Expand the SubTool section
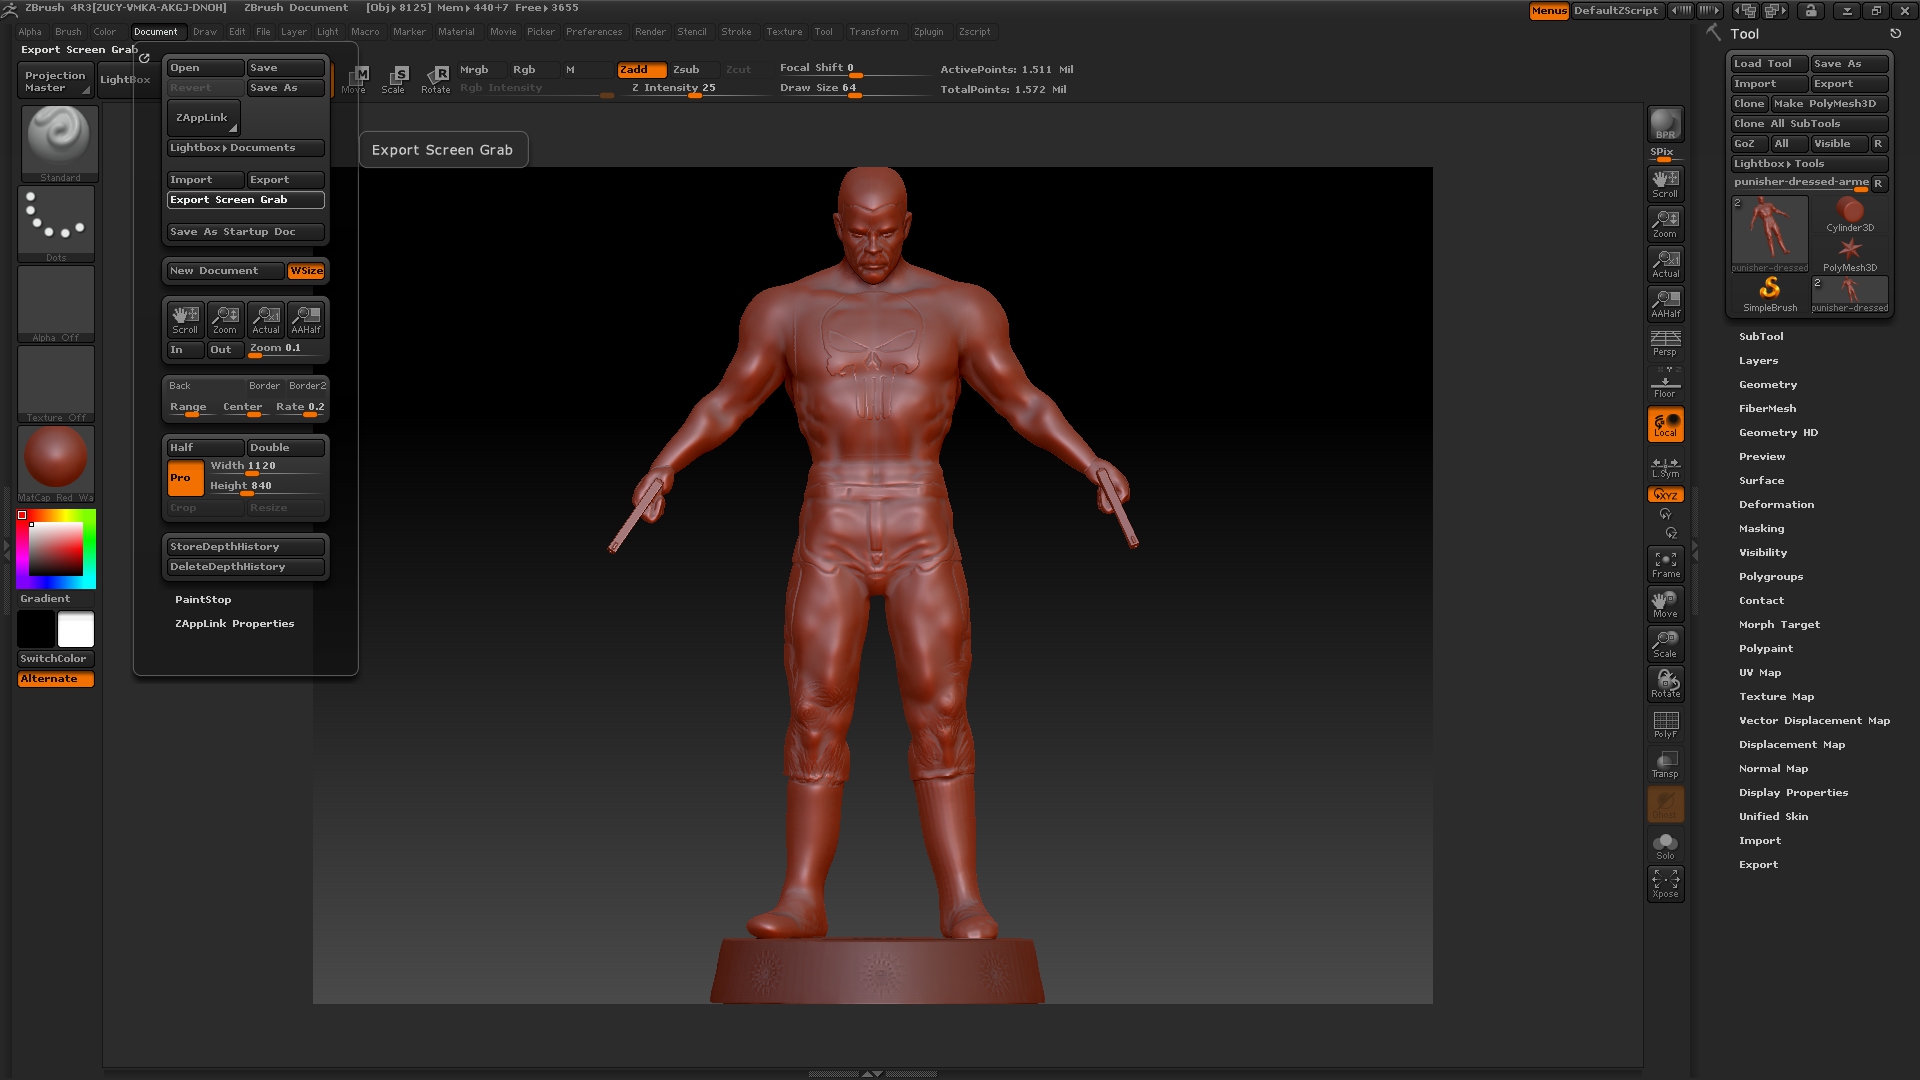Viewport: 1920px width, 1080px height. 1760,337
